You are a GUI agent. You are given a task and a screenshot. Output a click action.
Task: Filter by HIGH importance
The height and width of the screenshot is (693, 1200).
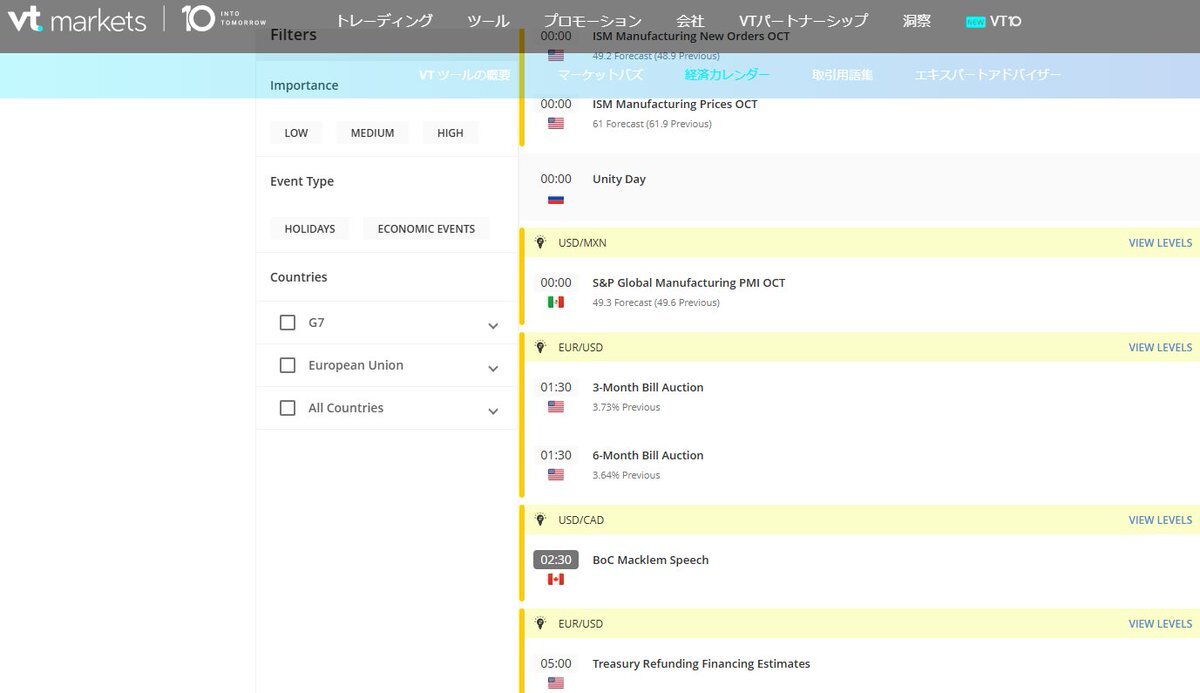click(x=450, y=133)
